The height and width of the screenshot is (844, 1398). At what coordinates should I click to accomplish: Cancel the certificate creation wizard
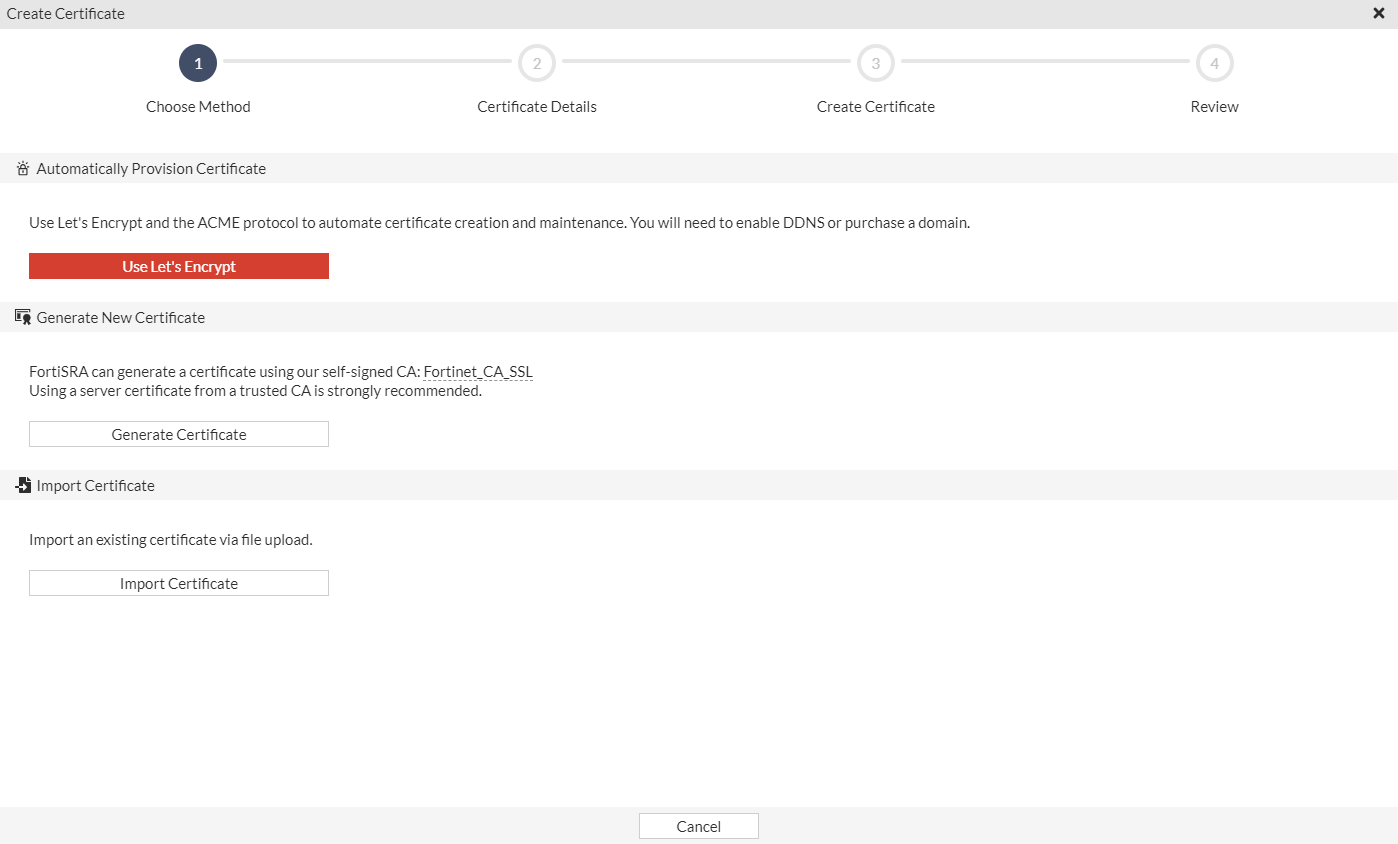pos(698,825)
